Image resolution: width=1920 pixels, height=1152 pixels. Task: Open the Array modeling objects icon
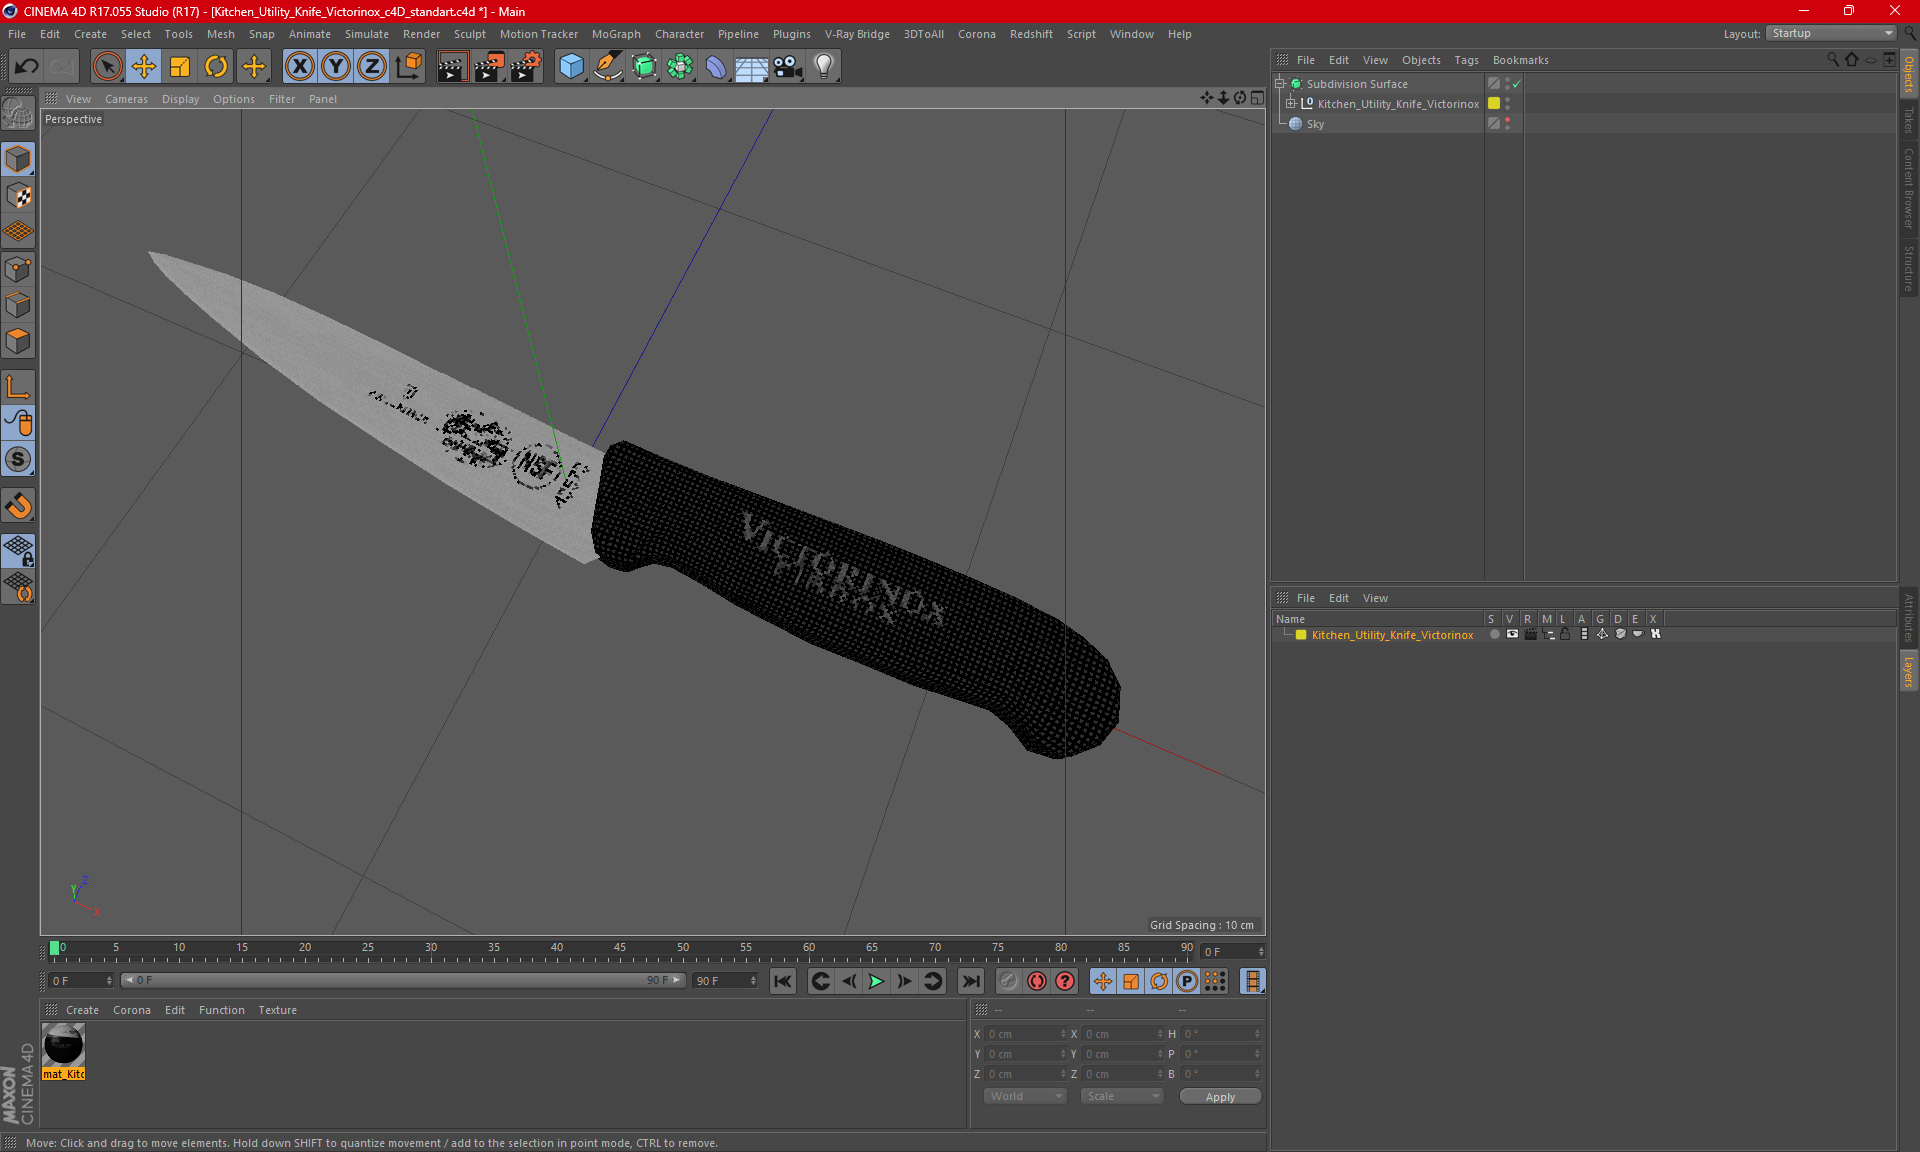[x=680, y=66]
